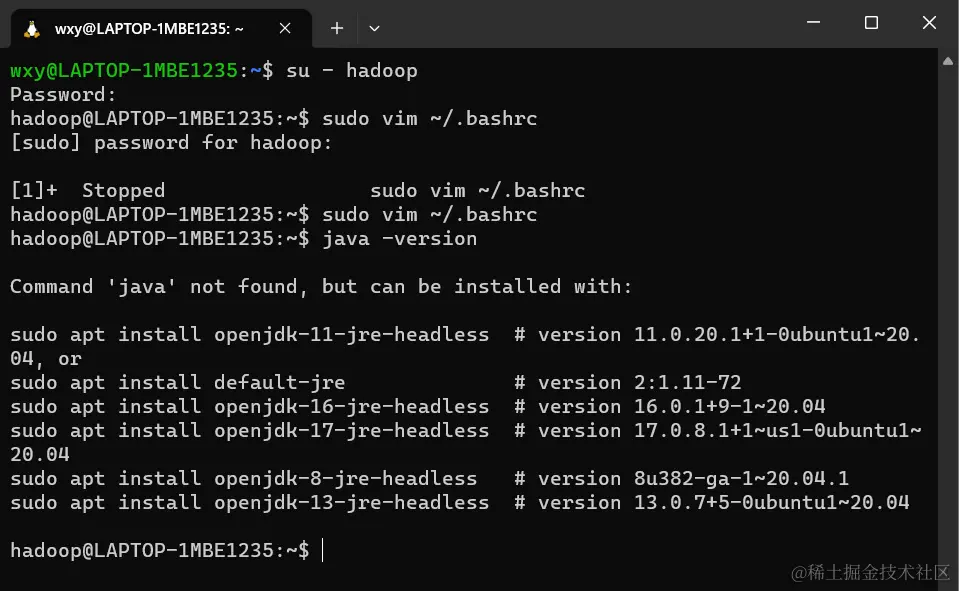Maximize the terminal window
The height and width of the screenshot is (591, 959).
871,23
